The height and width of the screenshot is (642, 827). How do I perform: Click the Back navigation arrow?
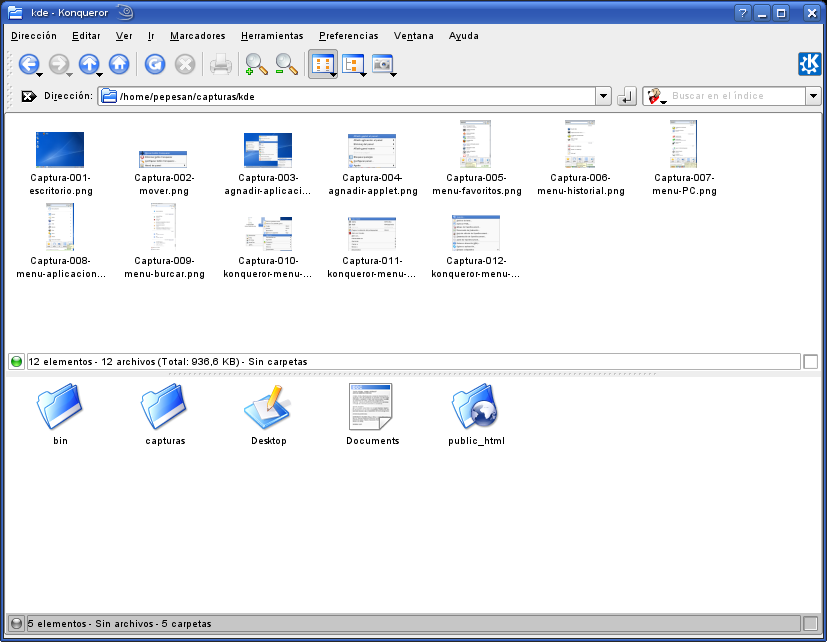point(28,64)
